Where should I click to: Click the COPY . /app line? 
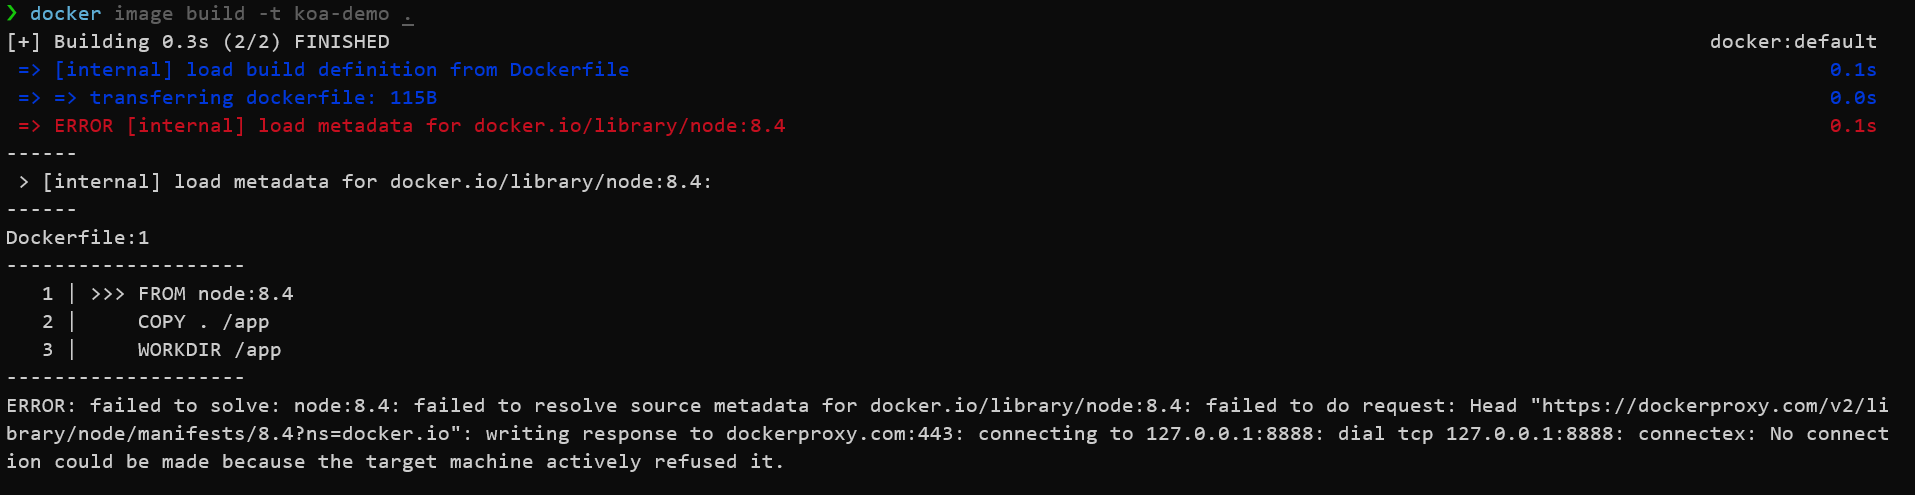203,322
